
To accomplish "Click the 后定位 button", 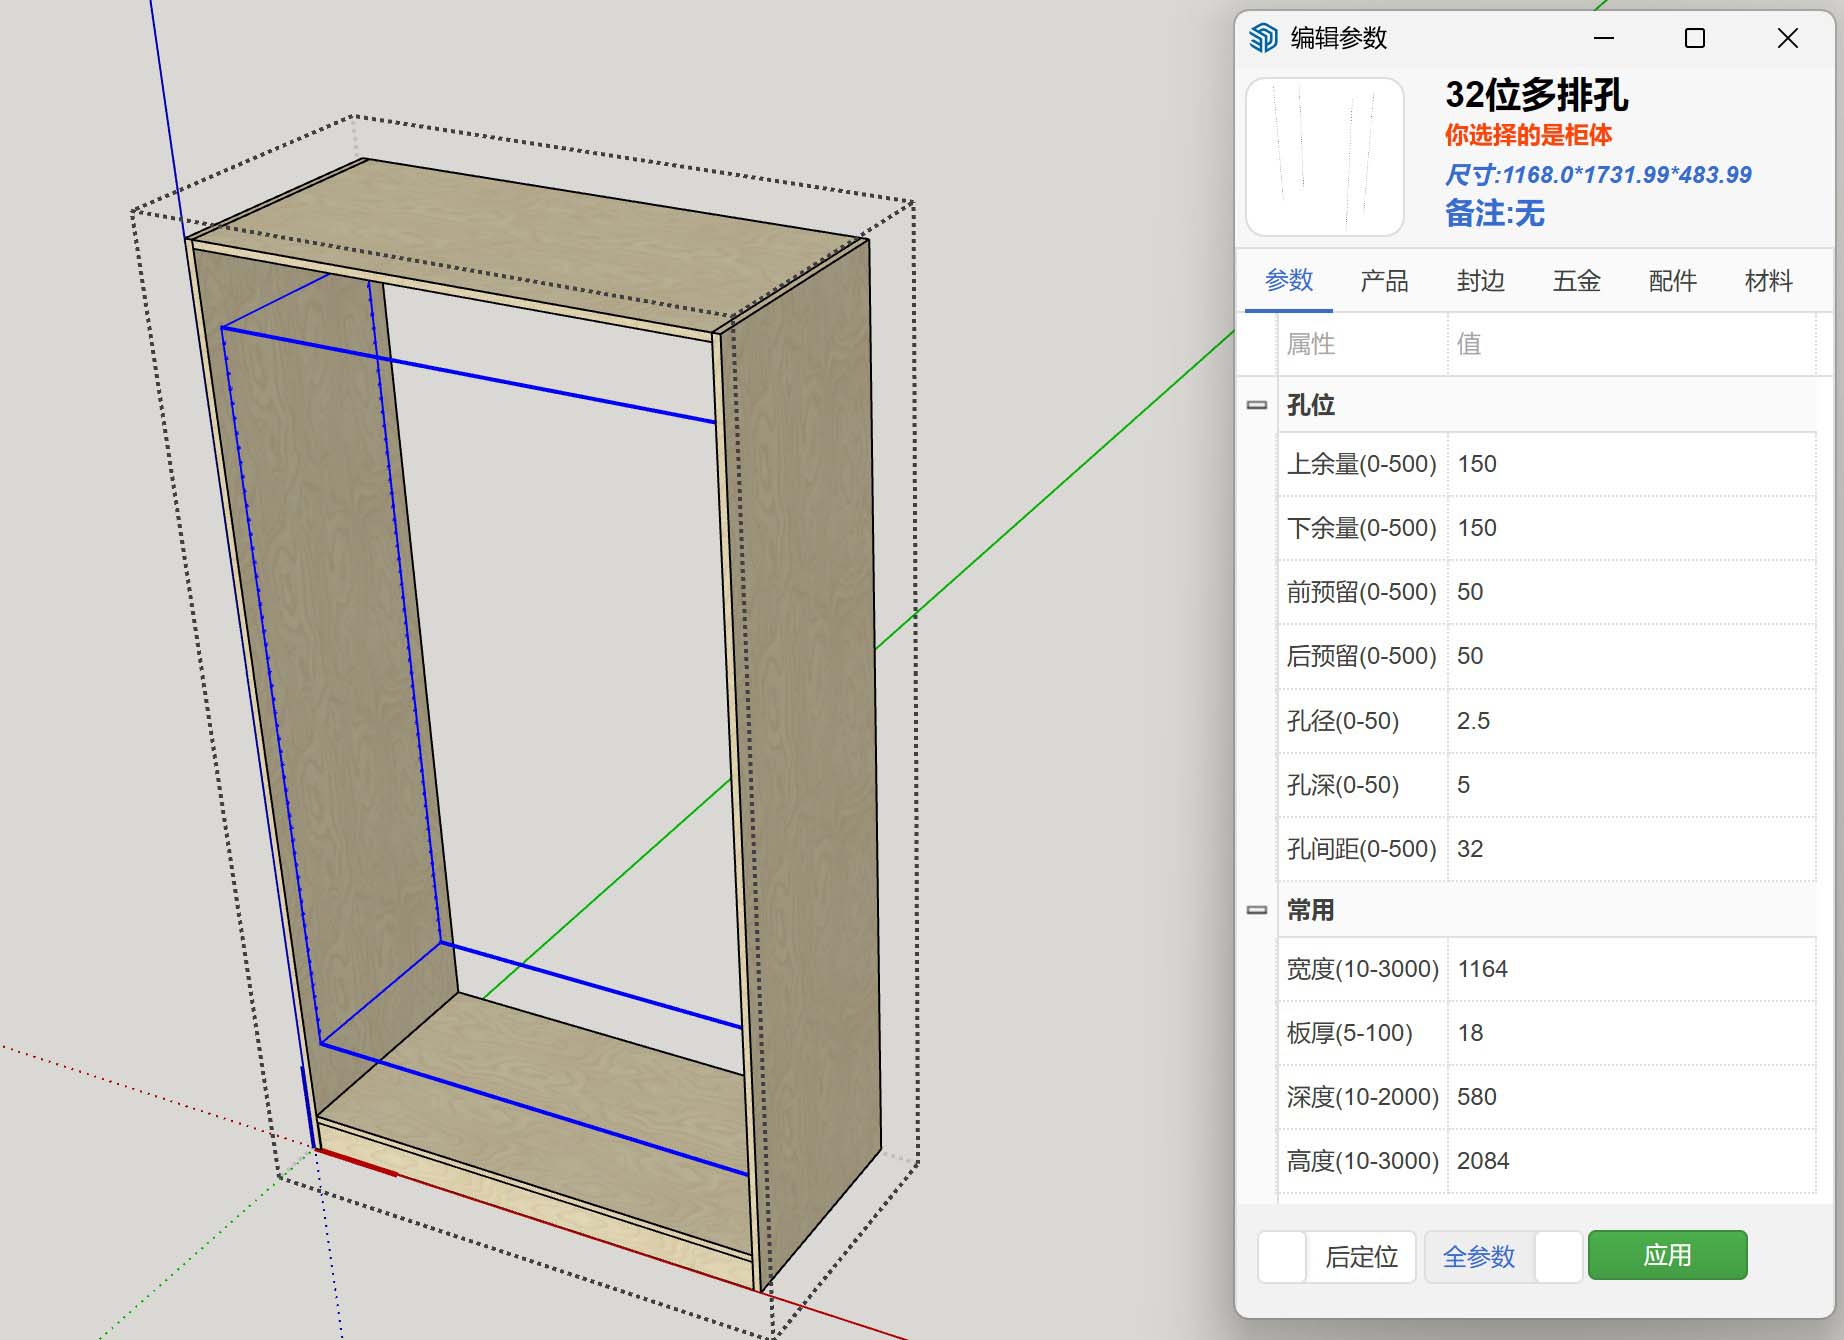I will tap(1362, 1257).
